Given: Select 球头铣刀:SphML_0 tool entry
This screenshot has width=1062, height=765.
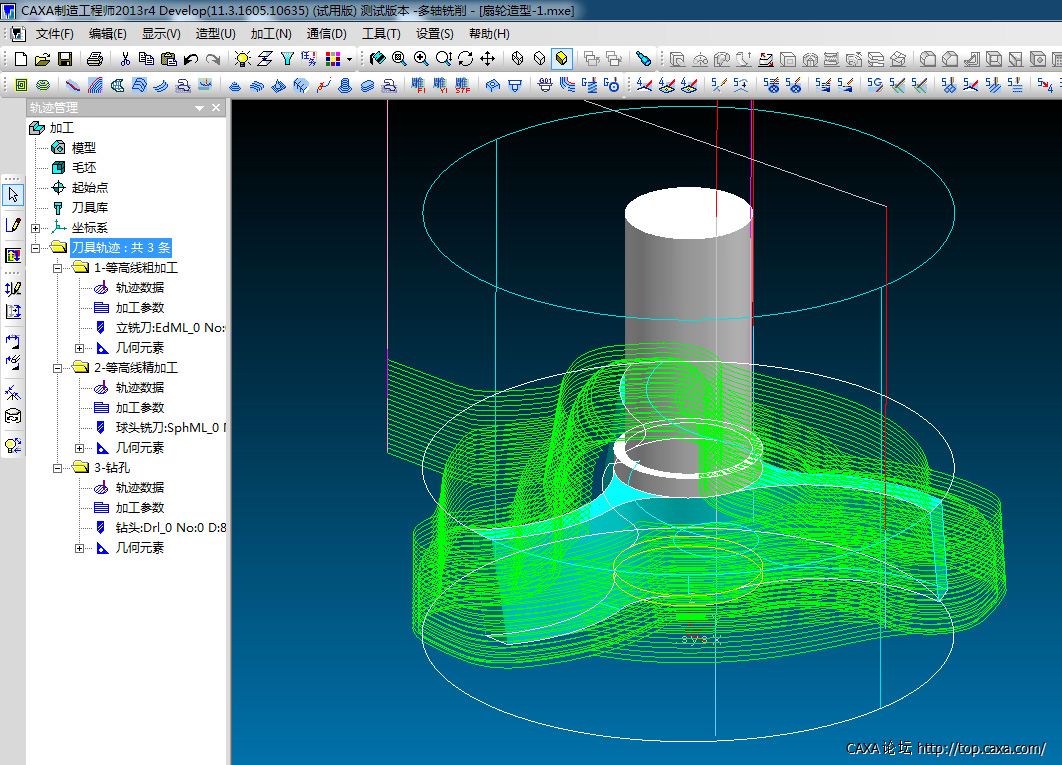Looking at the screenshot, I should (x=171, y=428).
